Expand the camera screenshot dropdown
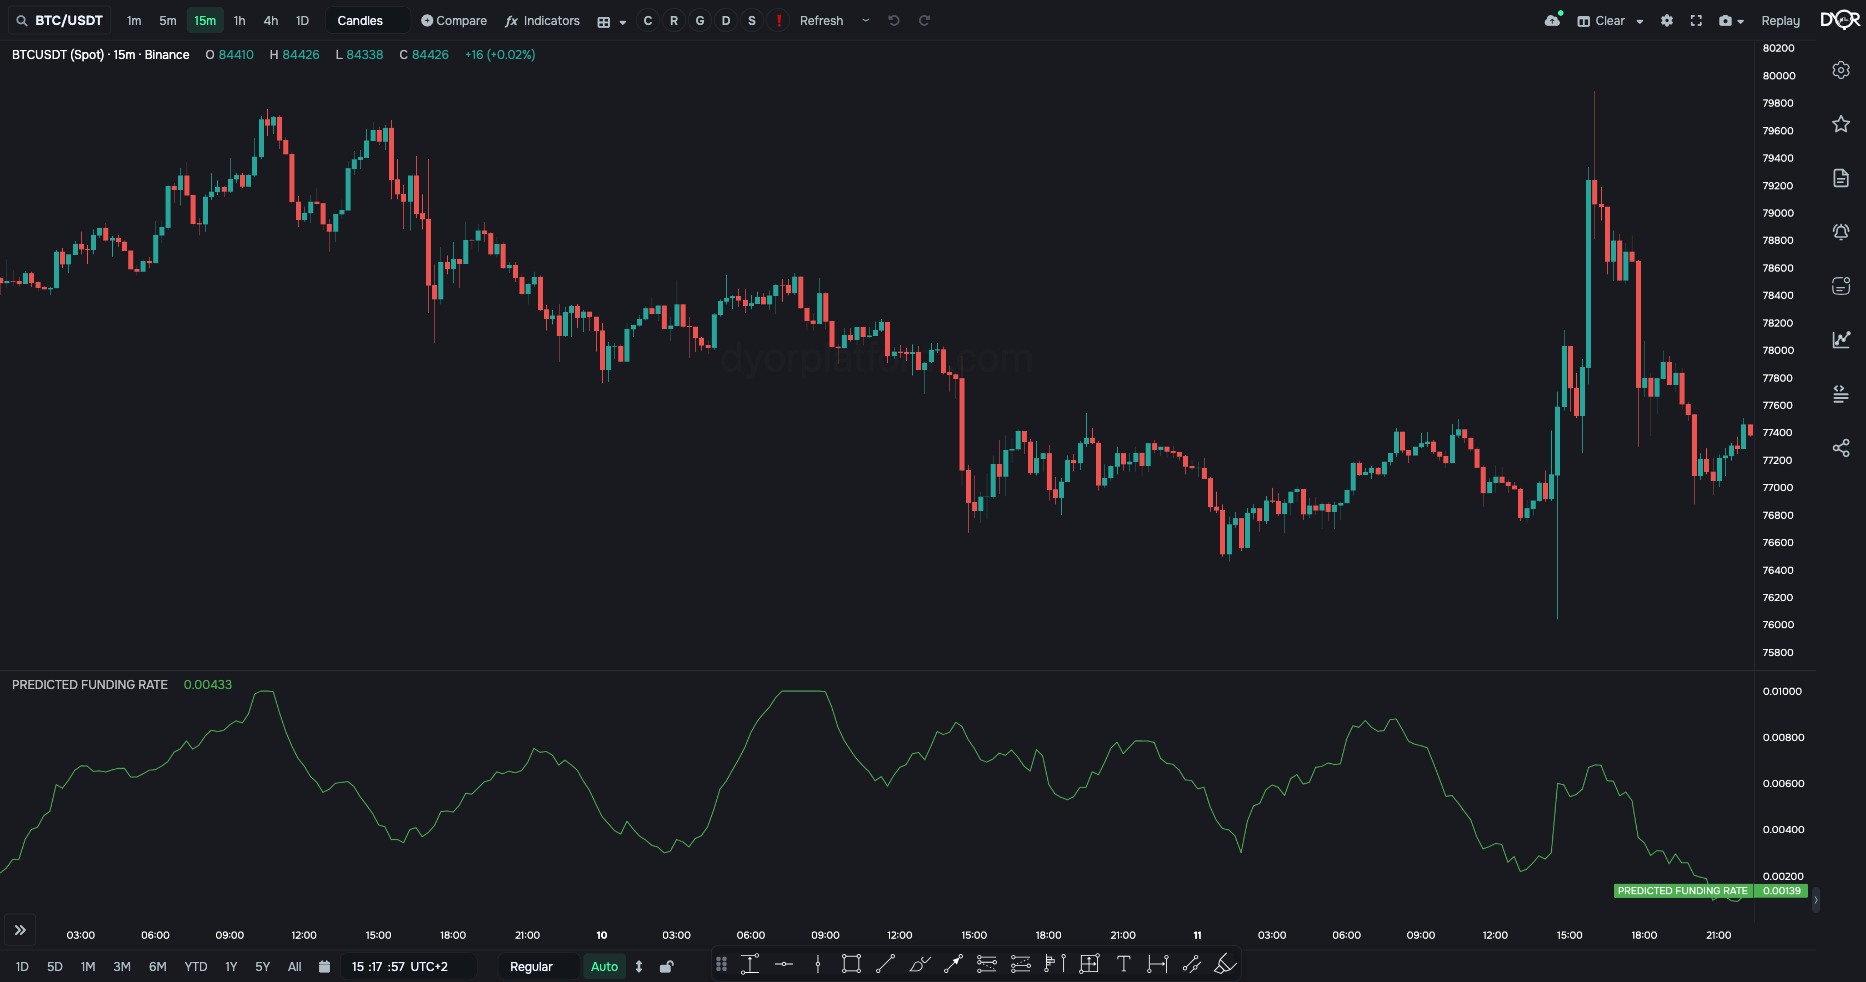1866x982 pixels. coord(1741,22)
